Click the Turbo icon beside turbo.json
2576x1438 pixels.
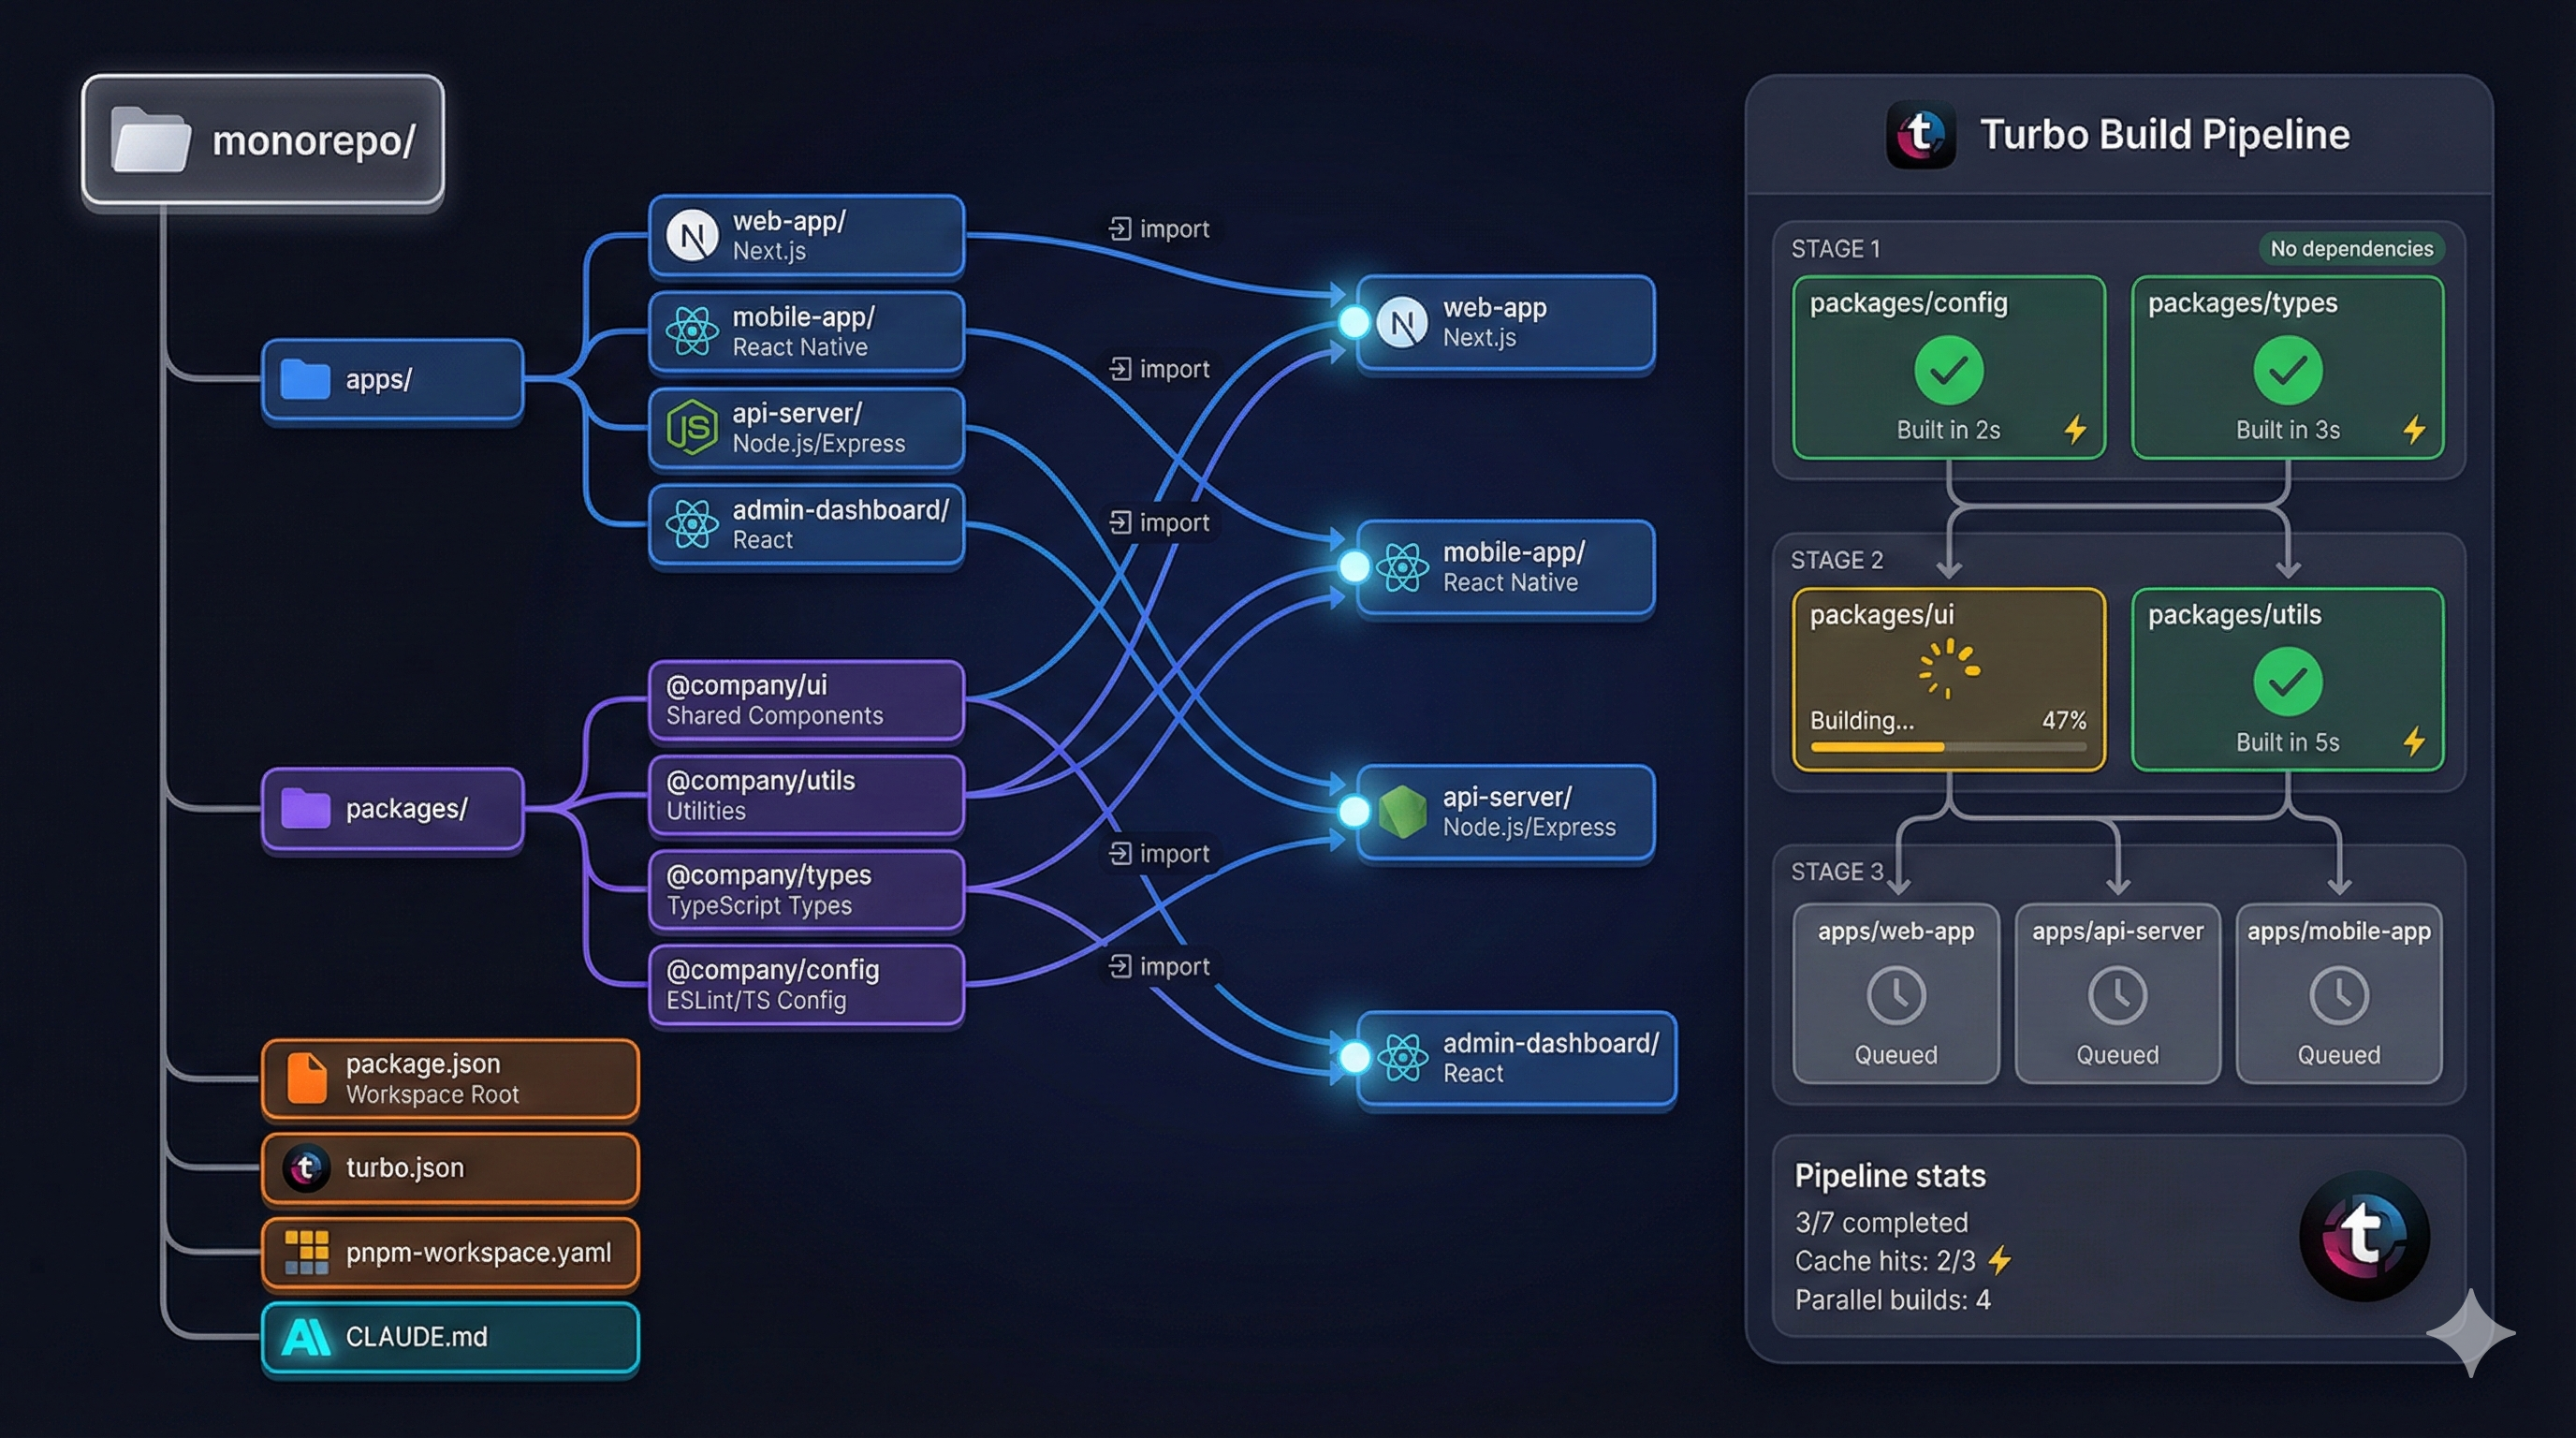pos(308,1168)
